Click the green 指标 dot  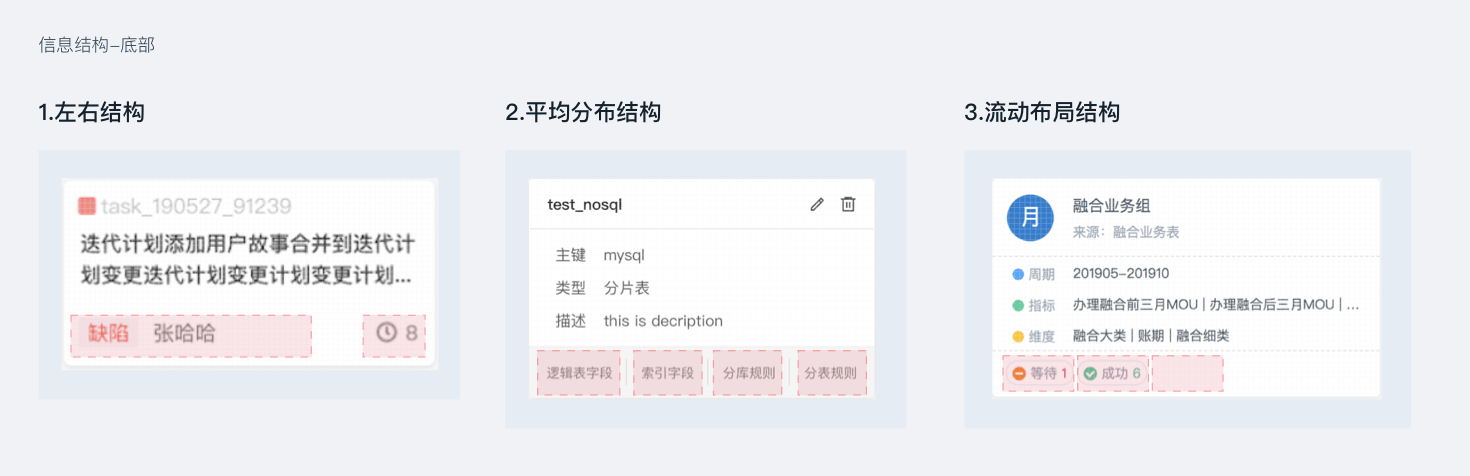pos(1018,305)
